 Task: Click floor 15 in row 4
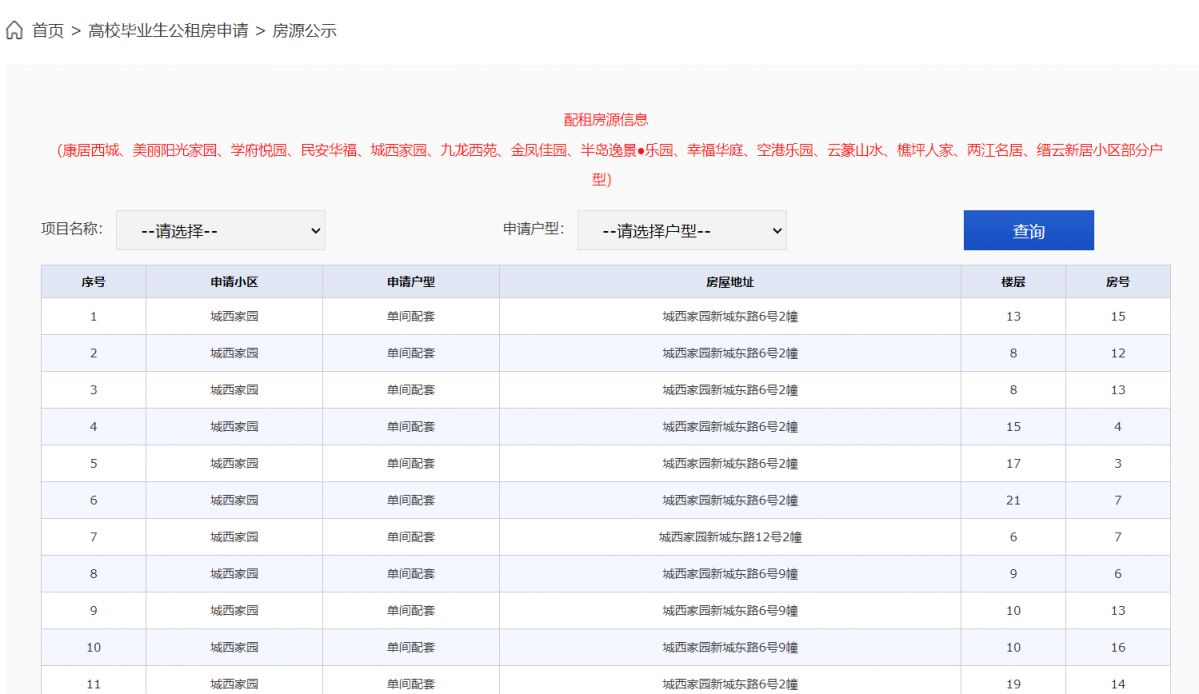click(1013, 426)
